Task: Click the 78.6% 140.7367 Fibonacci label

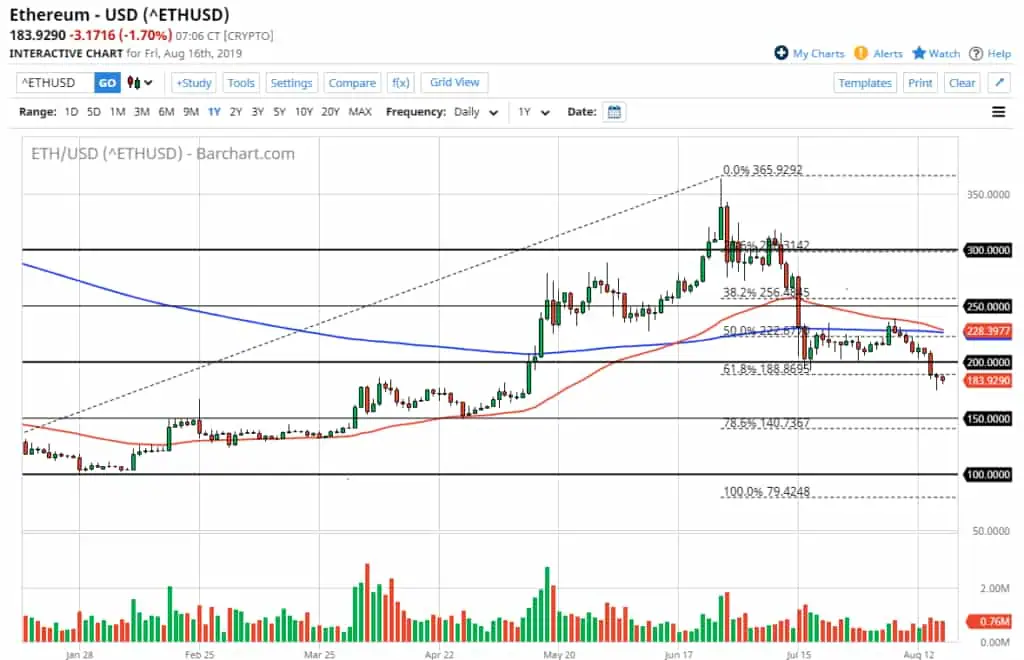Action: coord(766,422)
